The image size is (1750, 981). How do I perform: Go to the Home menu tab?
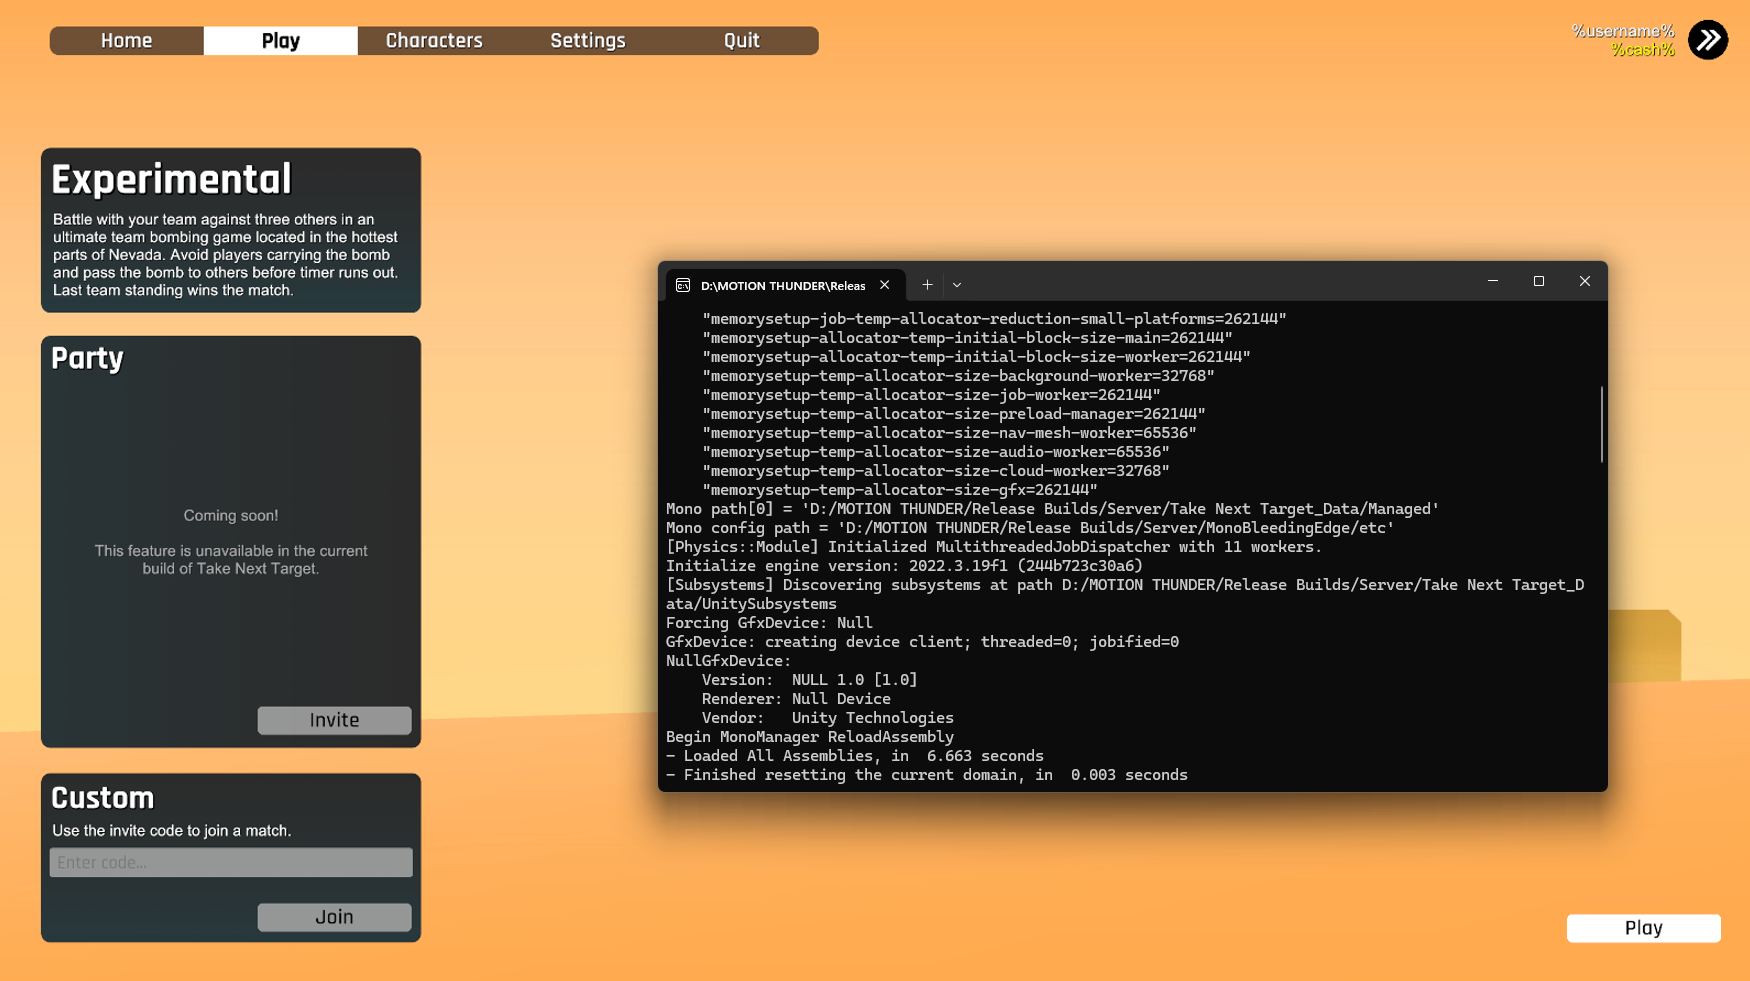click(126, 41)
